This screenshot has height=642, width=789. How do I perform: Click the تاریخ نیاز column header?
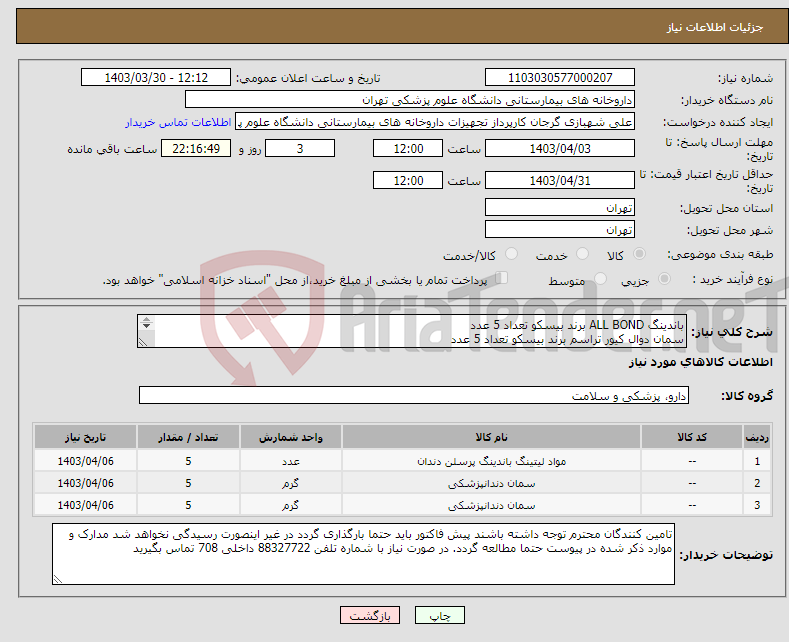pos(86,437)
